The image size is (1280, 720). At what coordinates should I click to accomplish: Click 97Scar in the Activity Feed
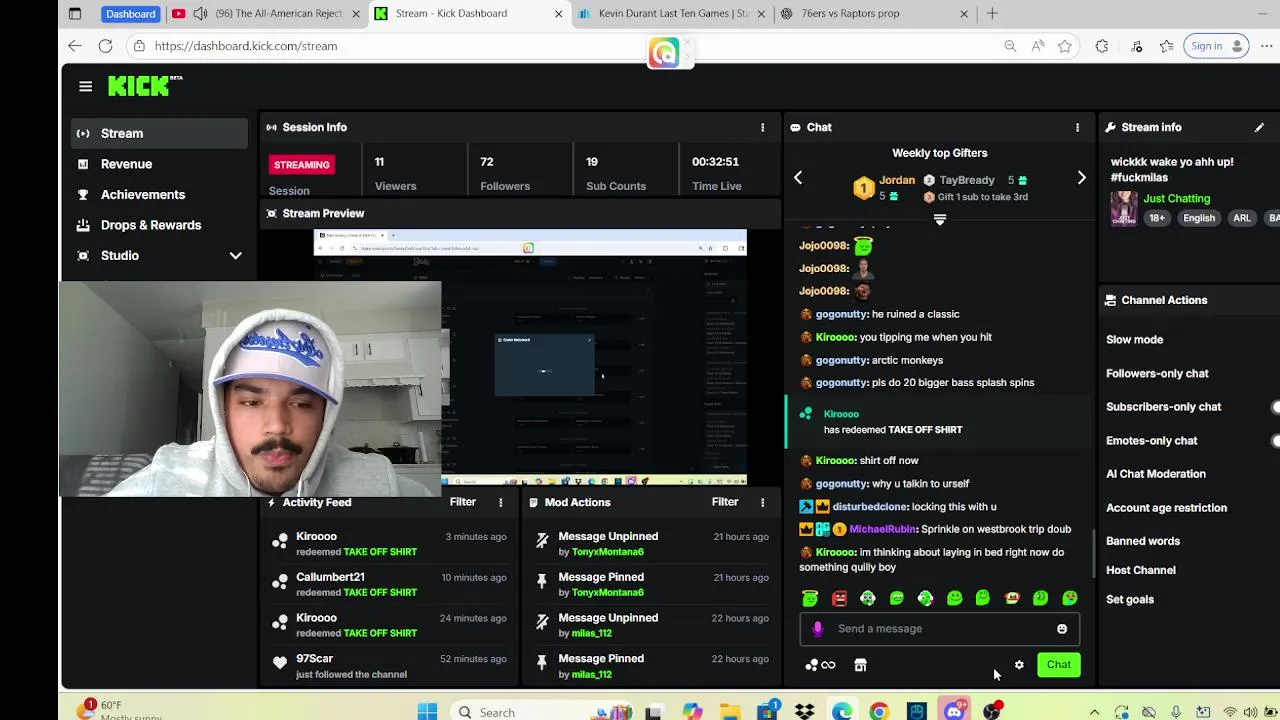(314, 659)
